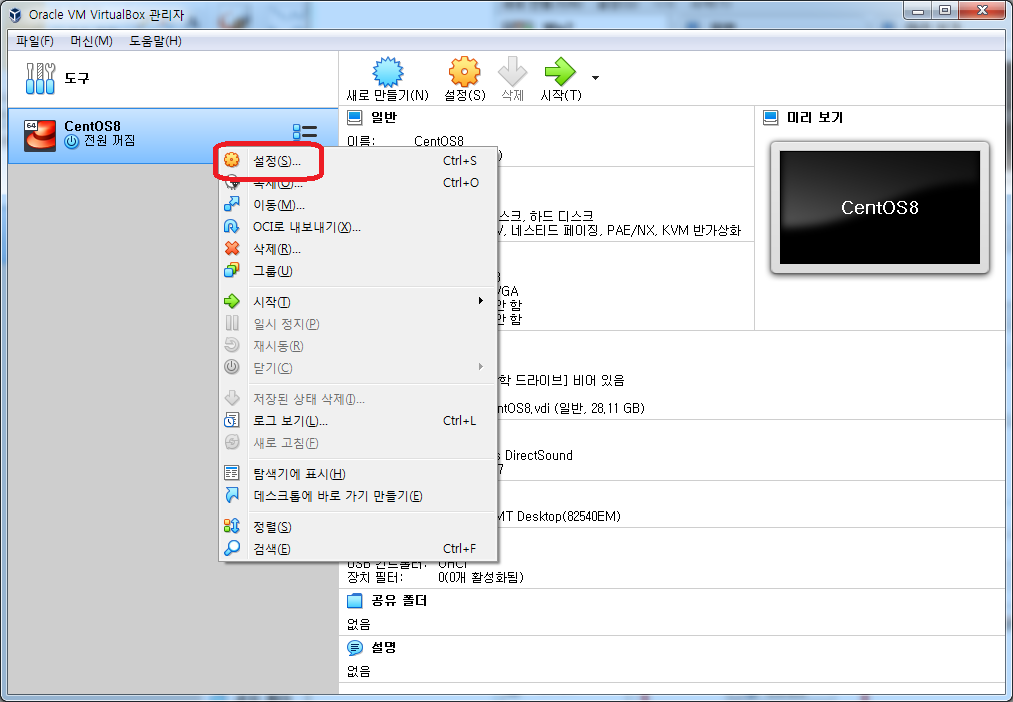Open the 머신(M) menu
This screenshot has height=702, width=1013.
[91, 41]
